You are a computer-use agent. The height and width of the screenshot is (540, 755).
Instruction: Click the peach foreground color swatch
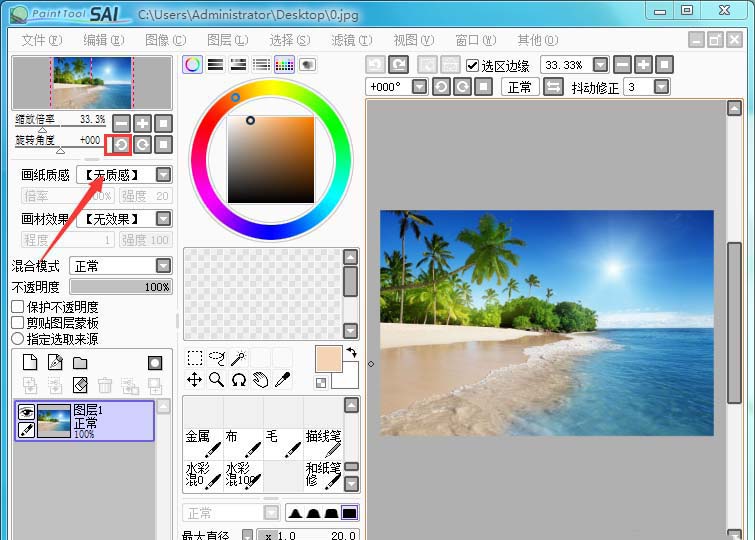pyautogui.click(x=328, y=359)
